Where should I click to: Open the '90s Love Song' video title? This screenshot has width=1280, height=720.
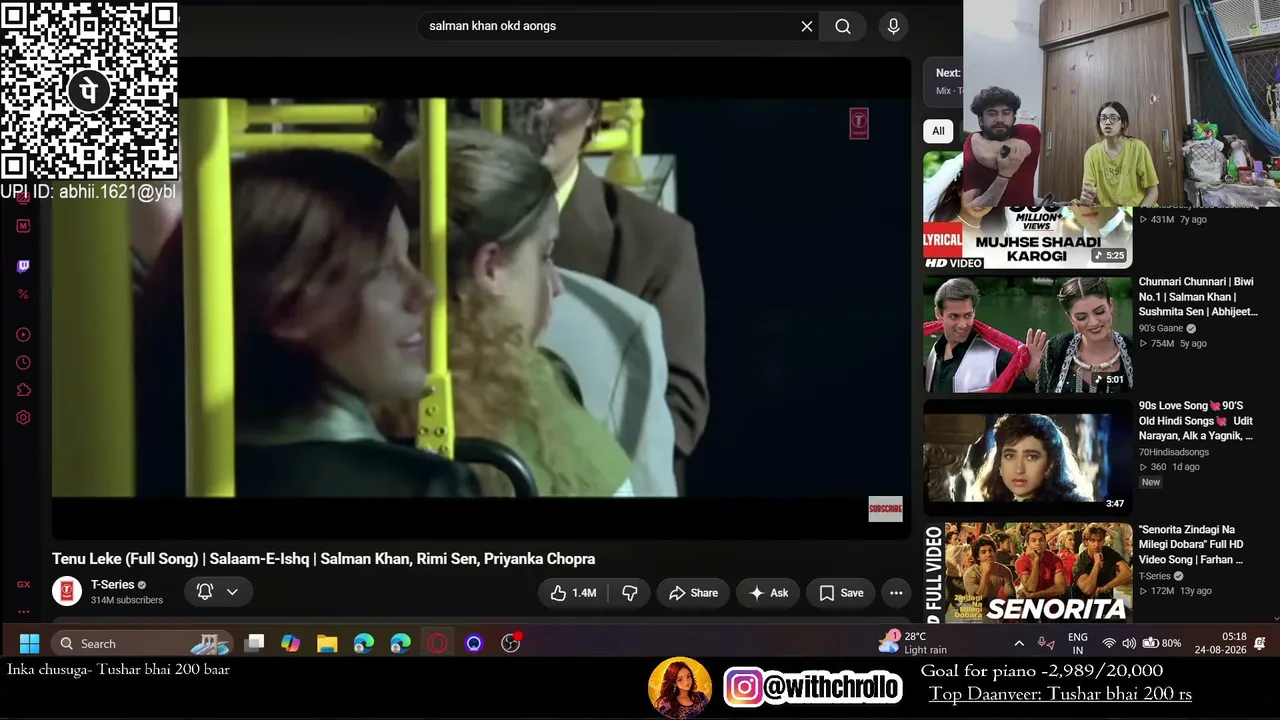click(1196, 421)
